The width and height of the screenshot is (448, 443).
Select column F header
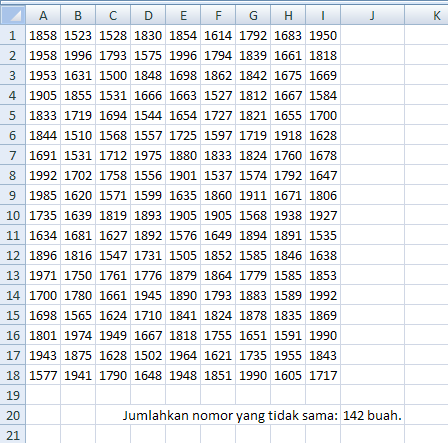(218, 15)
